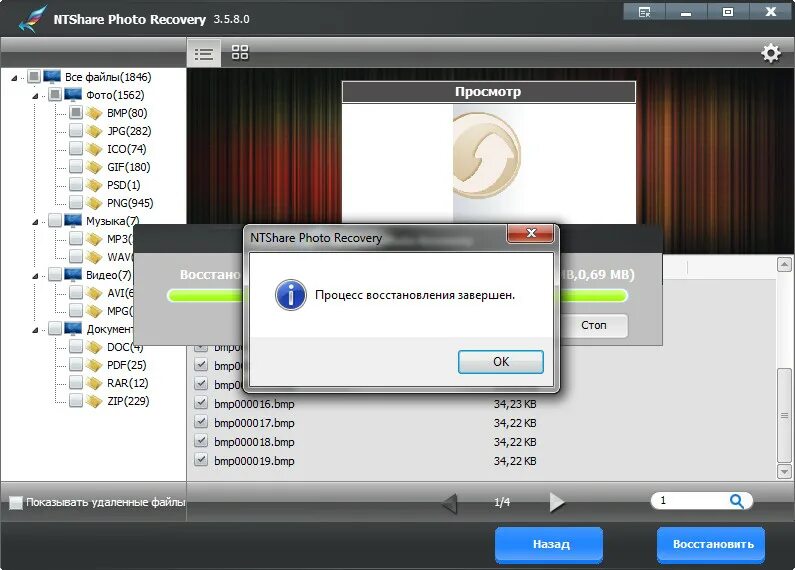Click the Стоп button
The image size is (795, 570).
(594, 325)
